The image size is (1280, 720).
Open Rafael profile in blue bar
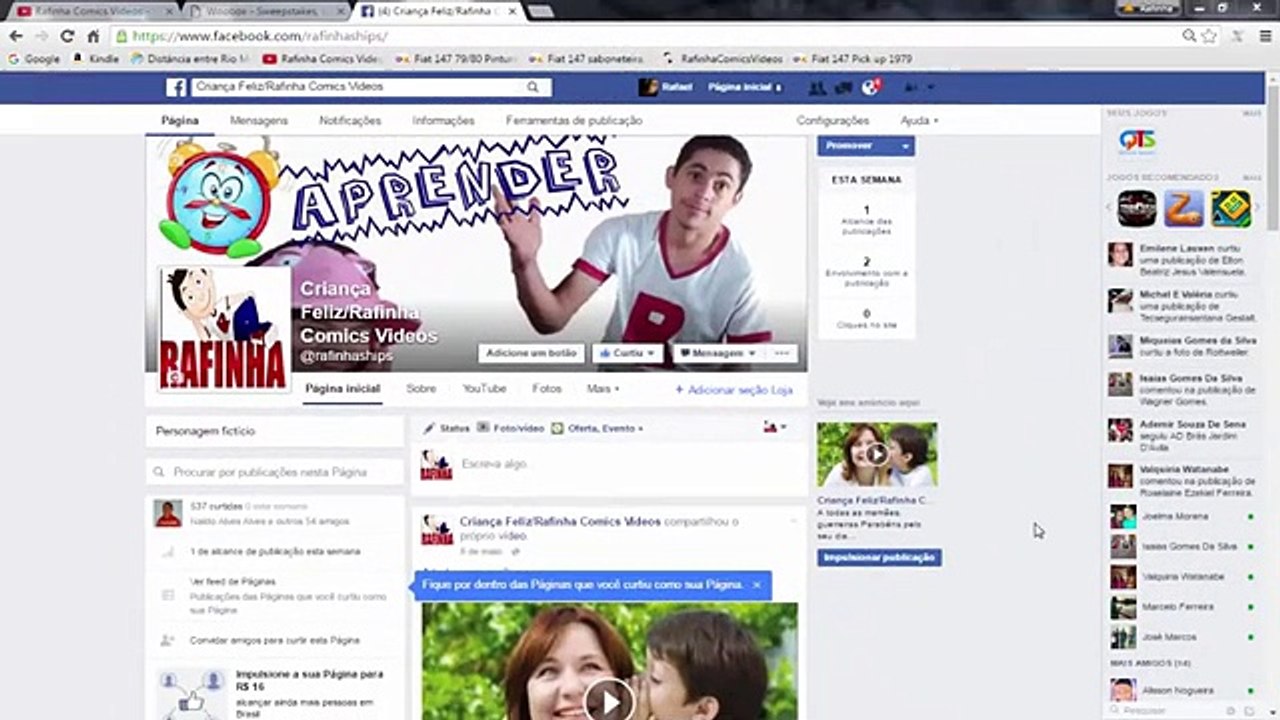point(666,87)
